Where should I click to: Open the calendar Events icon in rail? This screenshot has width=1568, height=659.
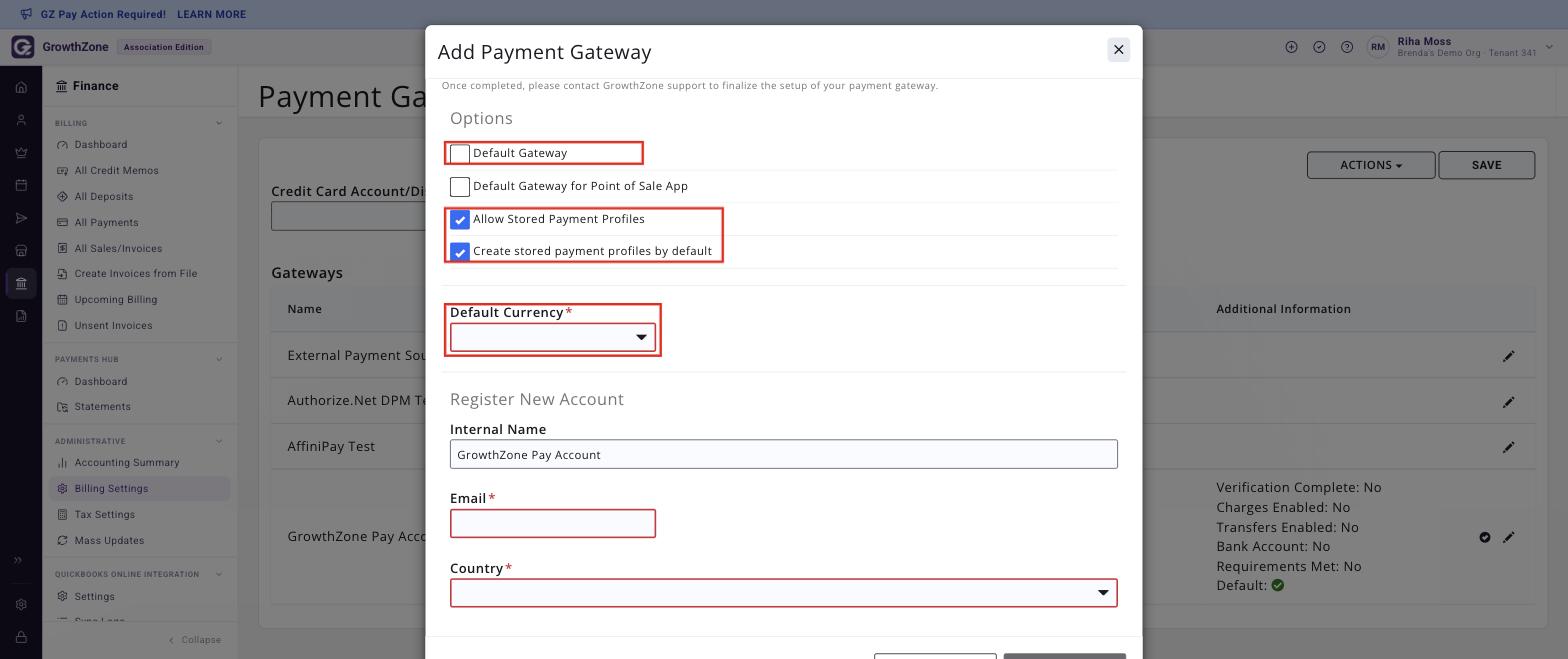[21, 185]
